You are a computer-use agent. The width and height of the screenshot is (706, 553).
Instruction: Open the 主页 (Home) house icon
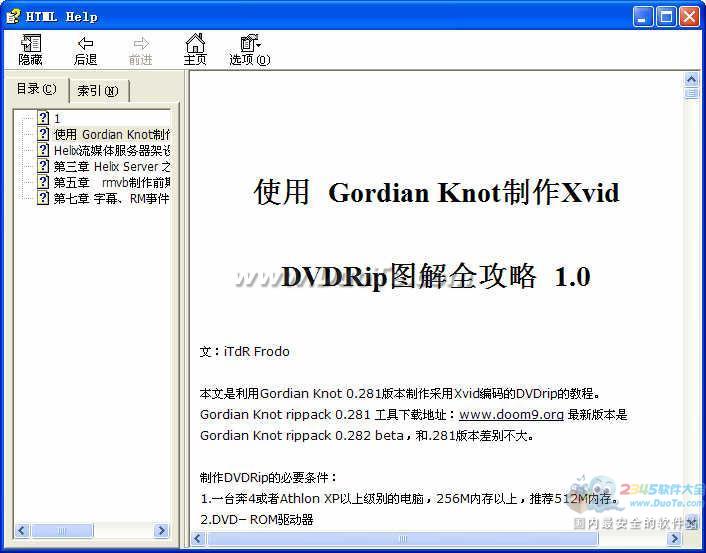pos(195,50)
